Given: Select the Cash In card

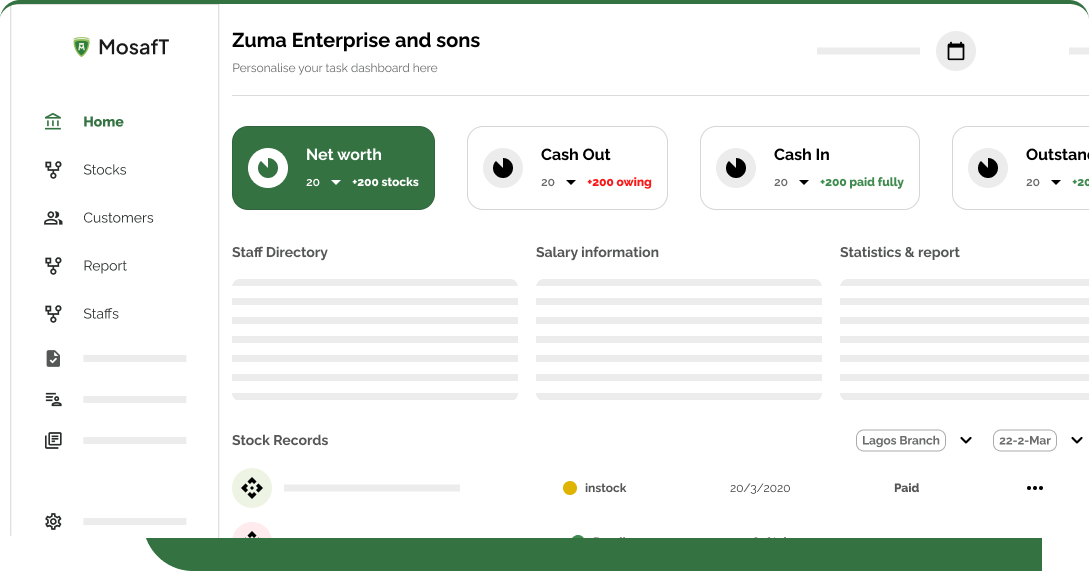Looking at the screenshot, I should [x=810, y=167].
